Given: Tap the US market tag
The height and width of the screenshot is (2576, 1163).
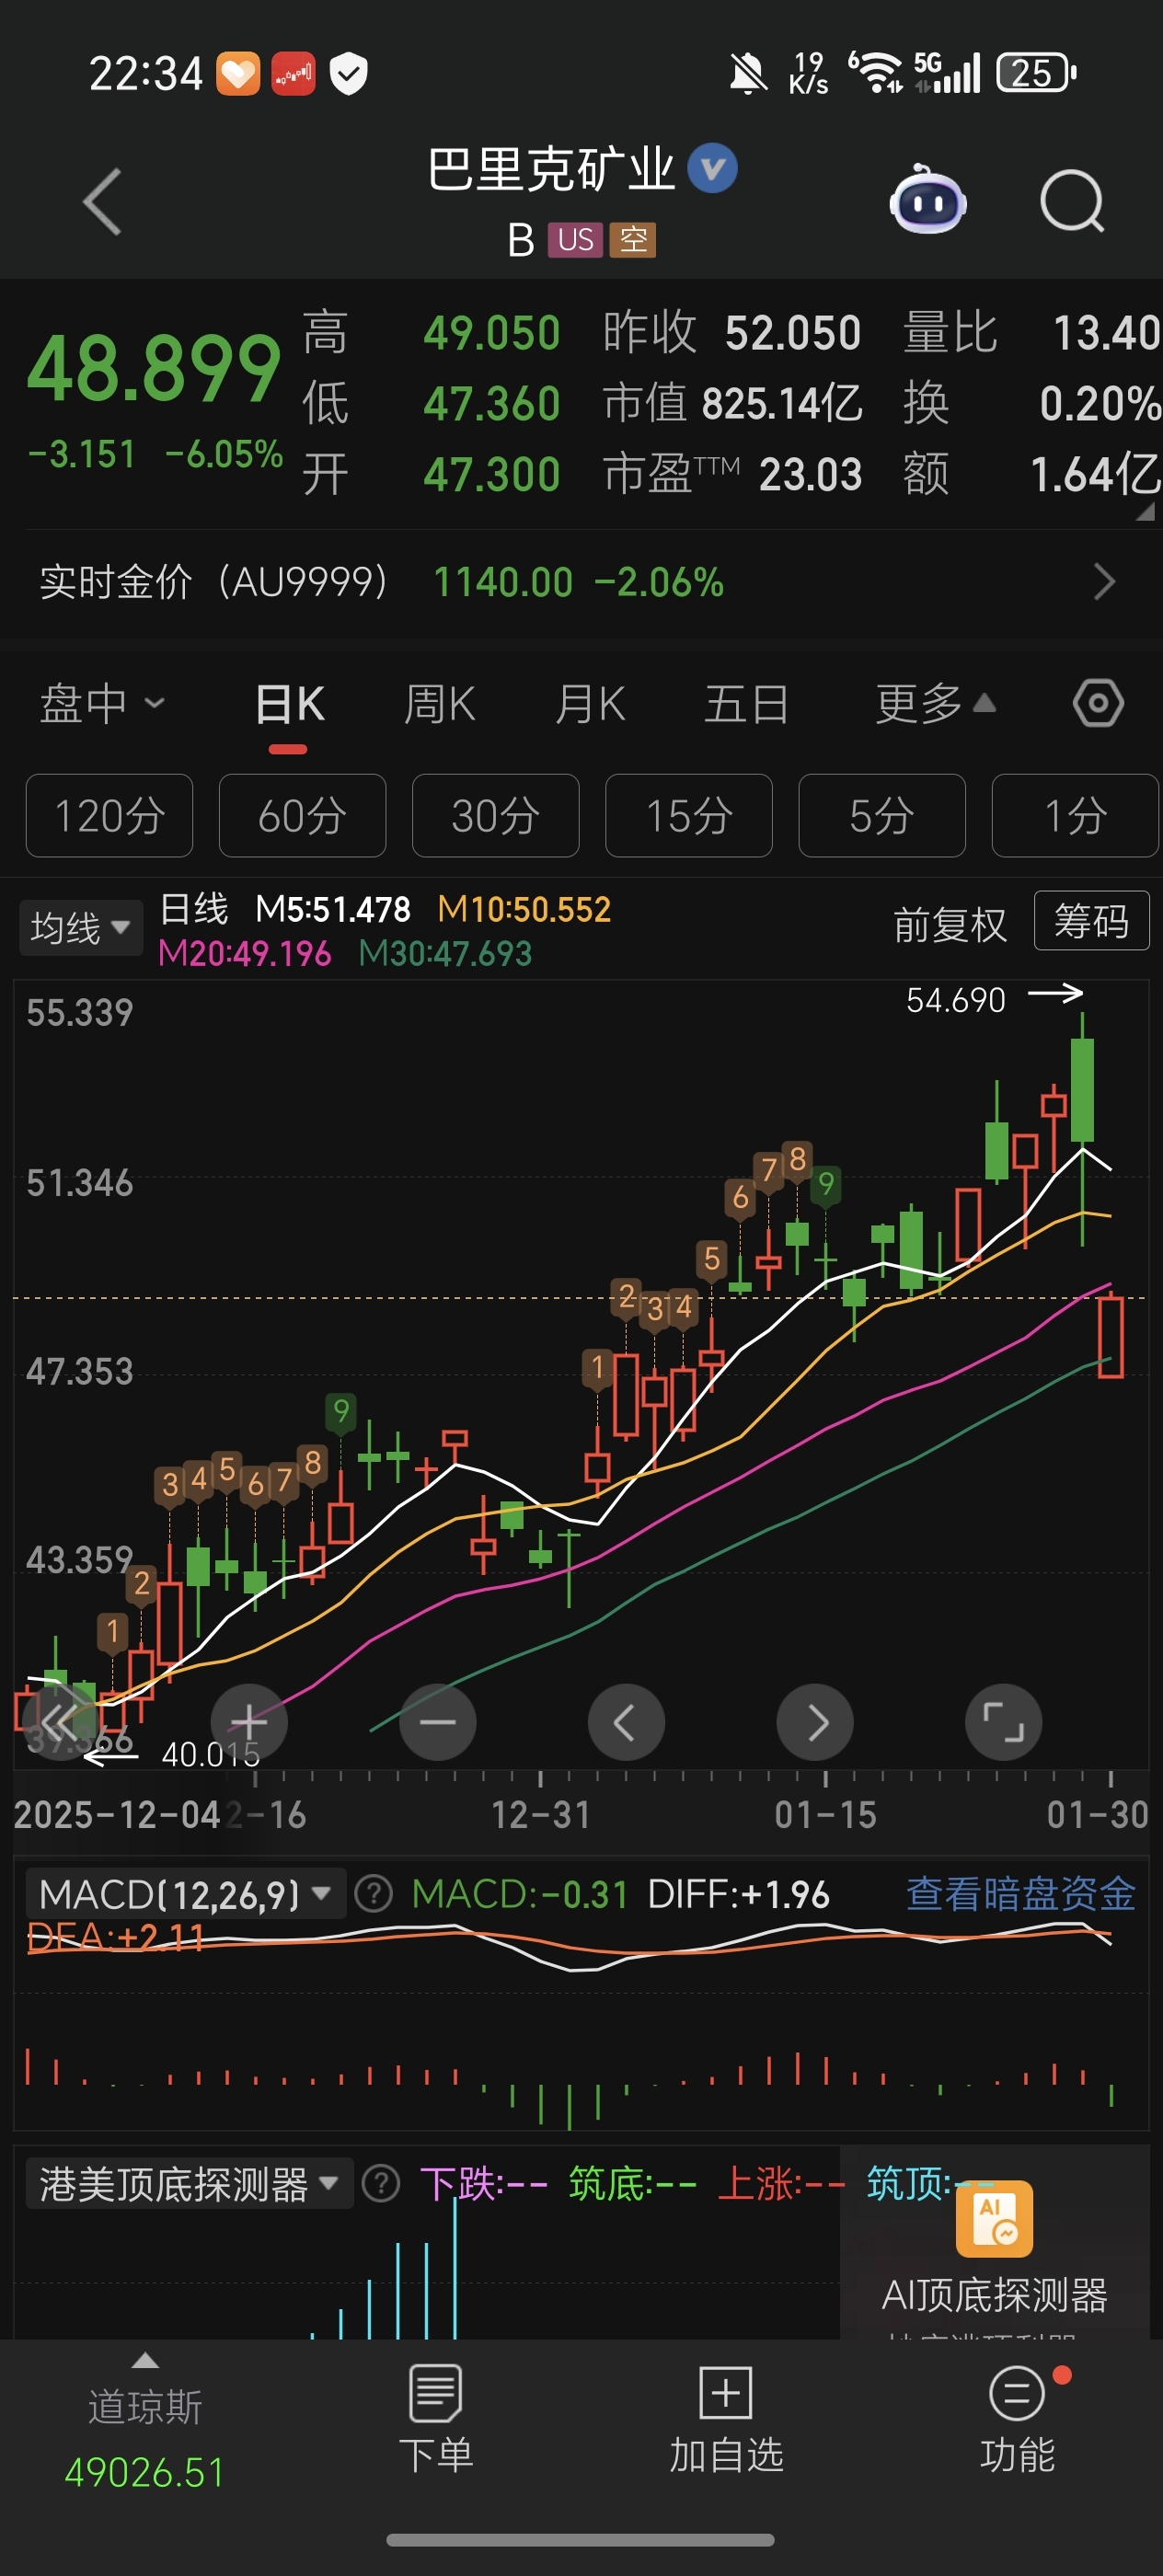Looking at the screenshot, I should pos(575,240).
